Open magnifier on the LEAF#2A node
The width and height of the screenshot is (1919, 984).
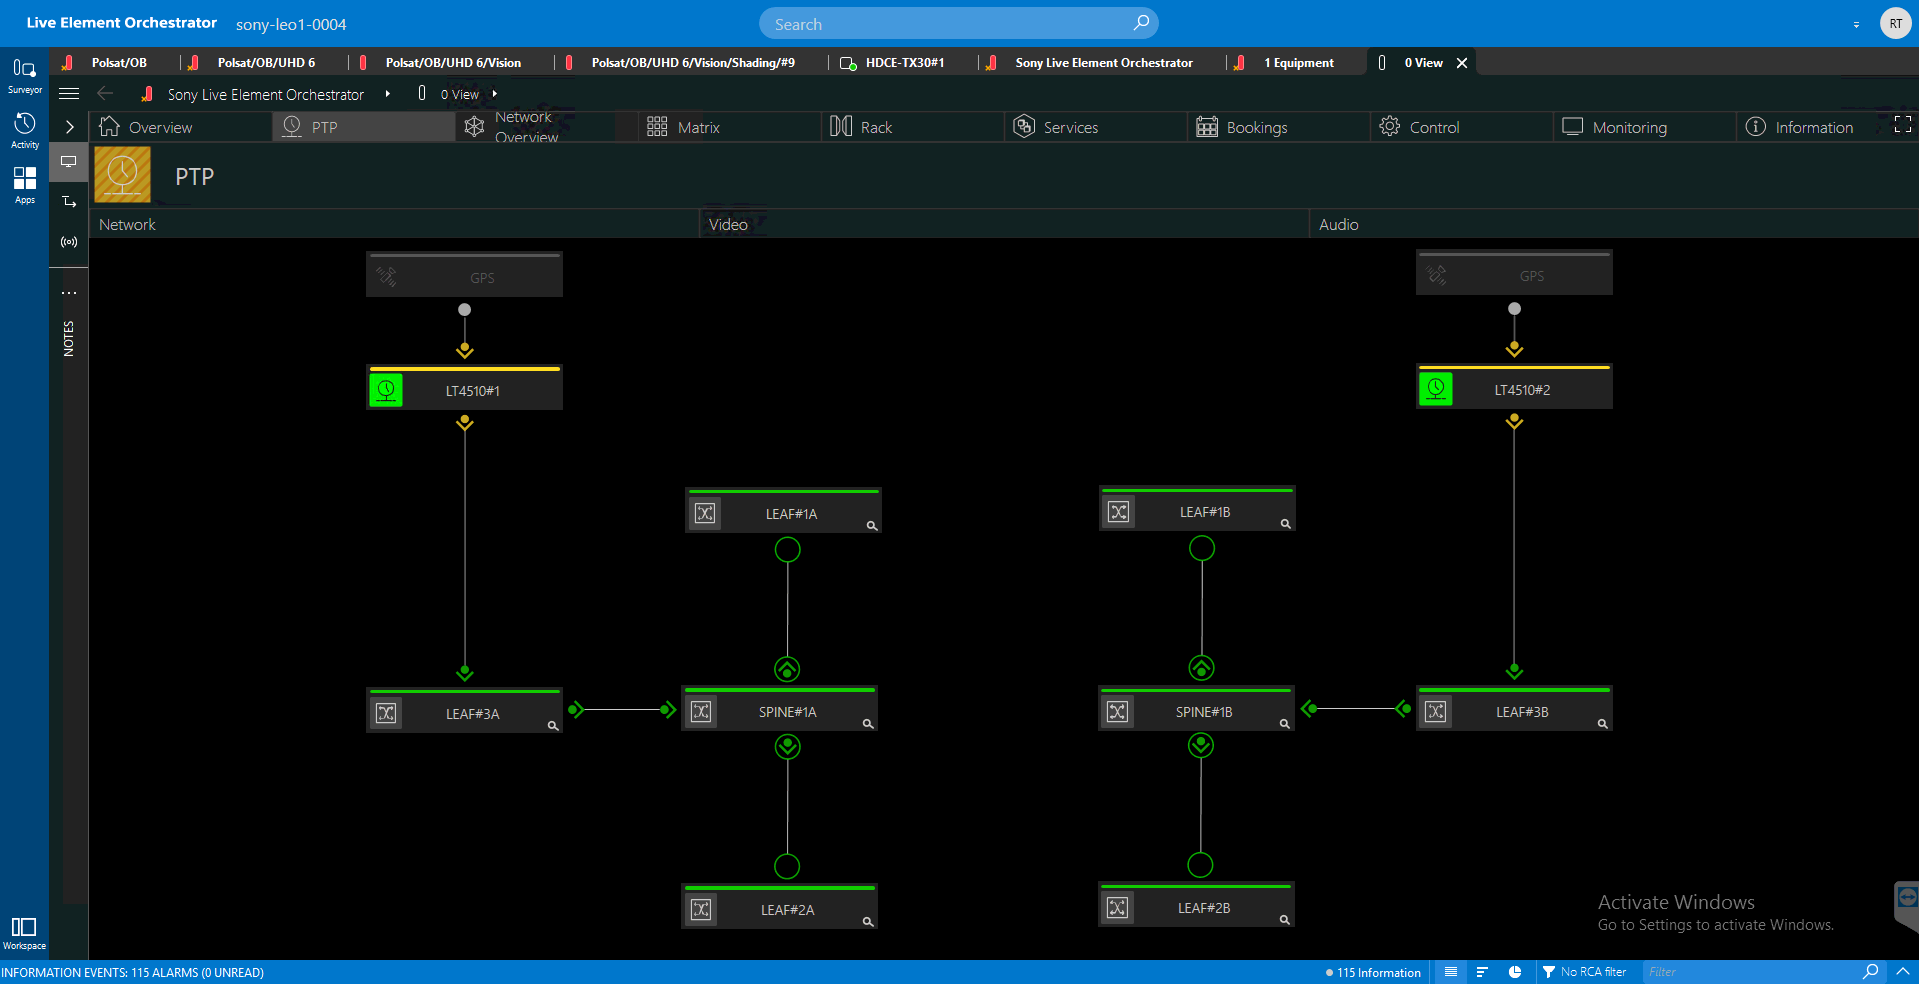click(x=868, y=922)
